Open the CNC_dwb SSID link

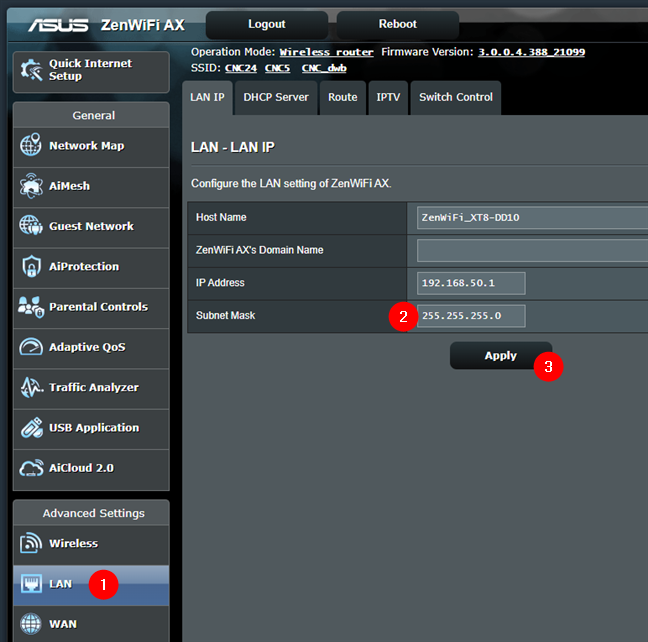324,68
